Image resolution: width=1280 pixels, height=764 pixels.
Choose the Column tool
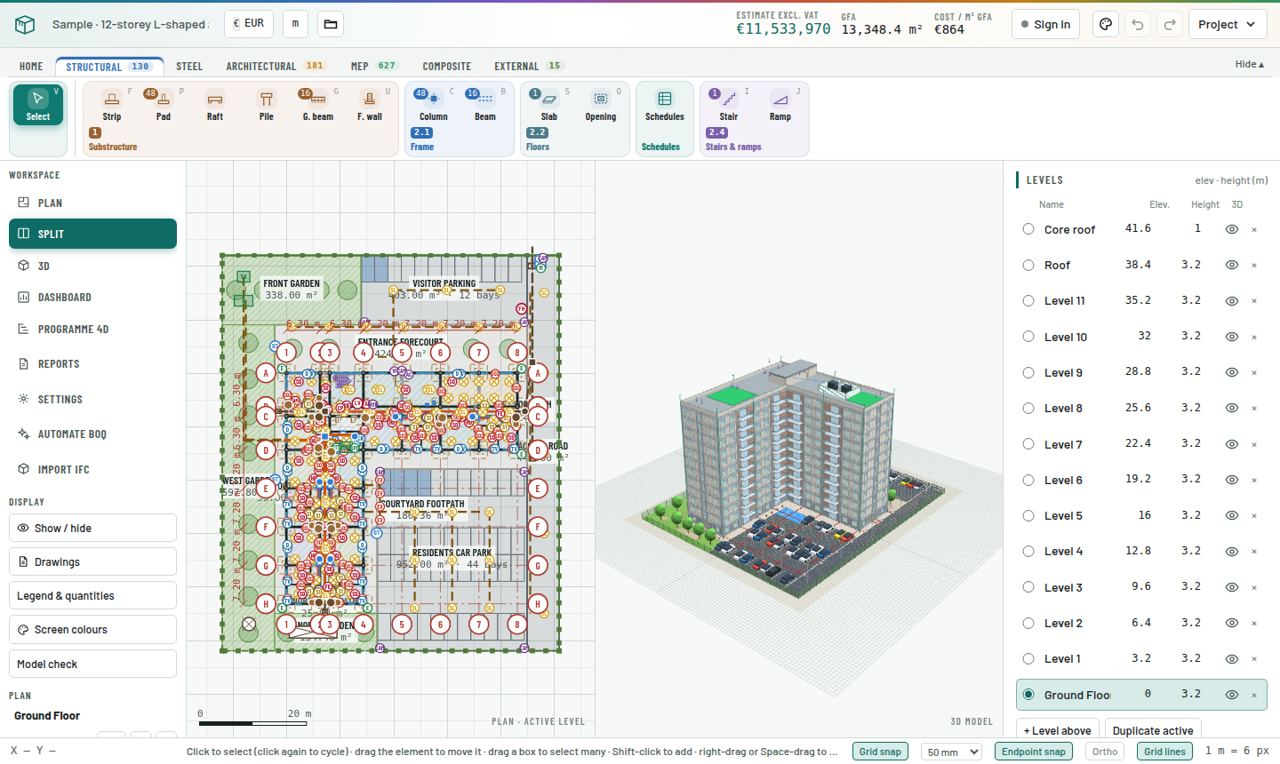pos(433,106)
